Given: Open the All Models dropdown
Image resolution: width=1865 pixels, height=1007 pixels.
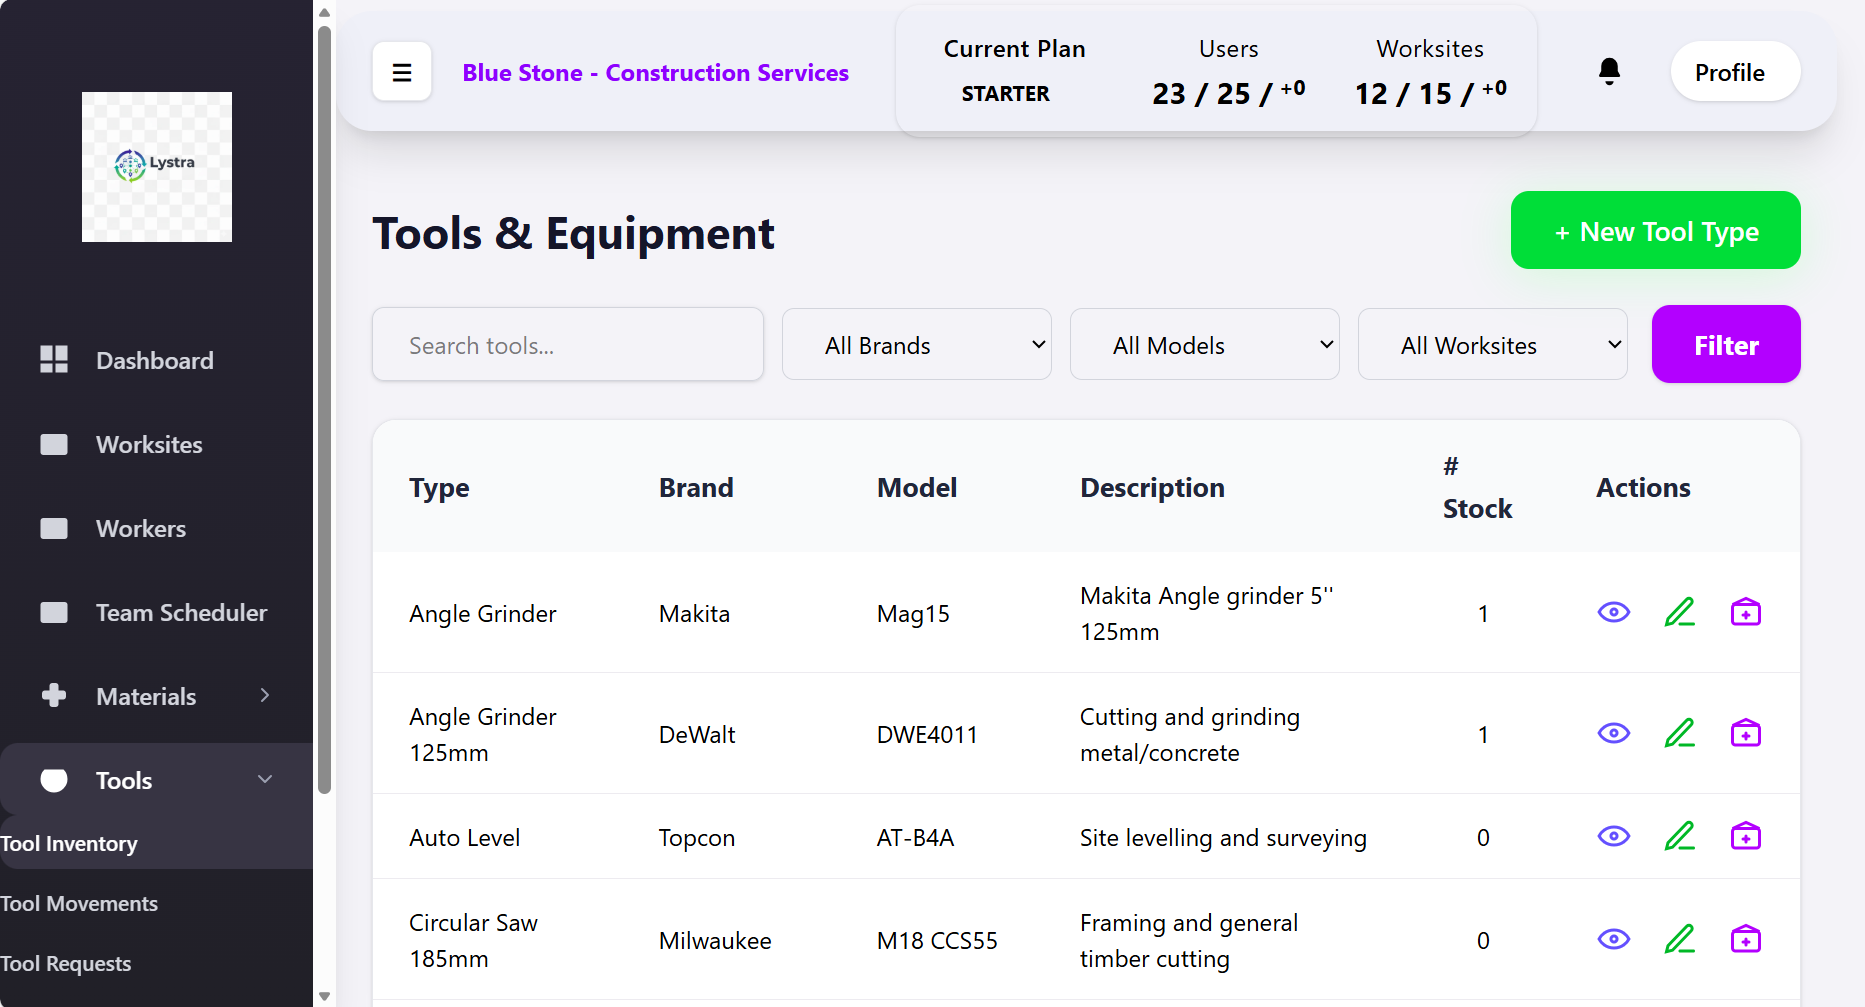Looking at the screenshot, I should point(1204,344).
